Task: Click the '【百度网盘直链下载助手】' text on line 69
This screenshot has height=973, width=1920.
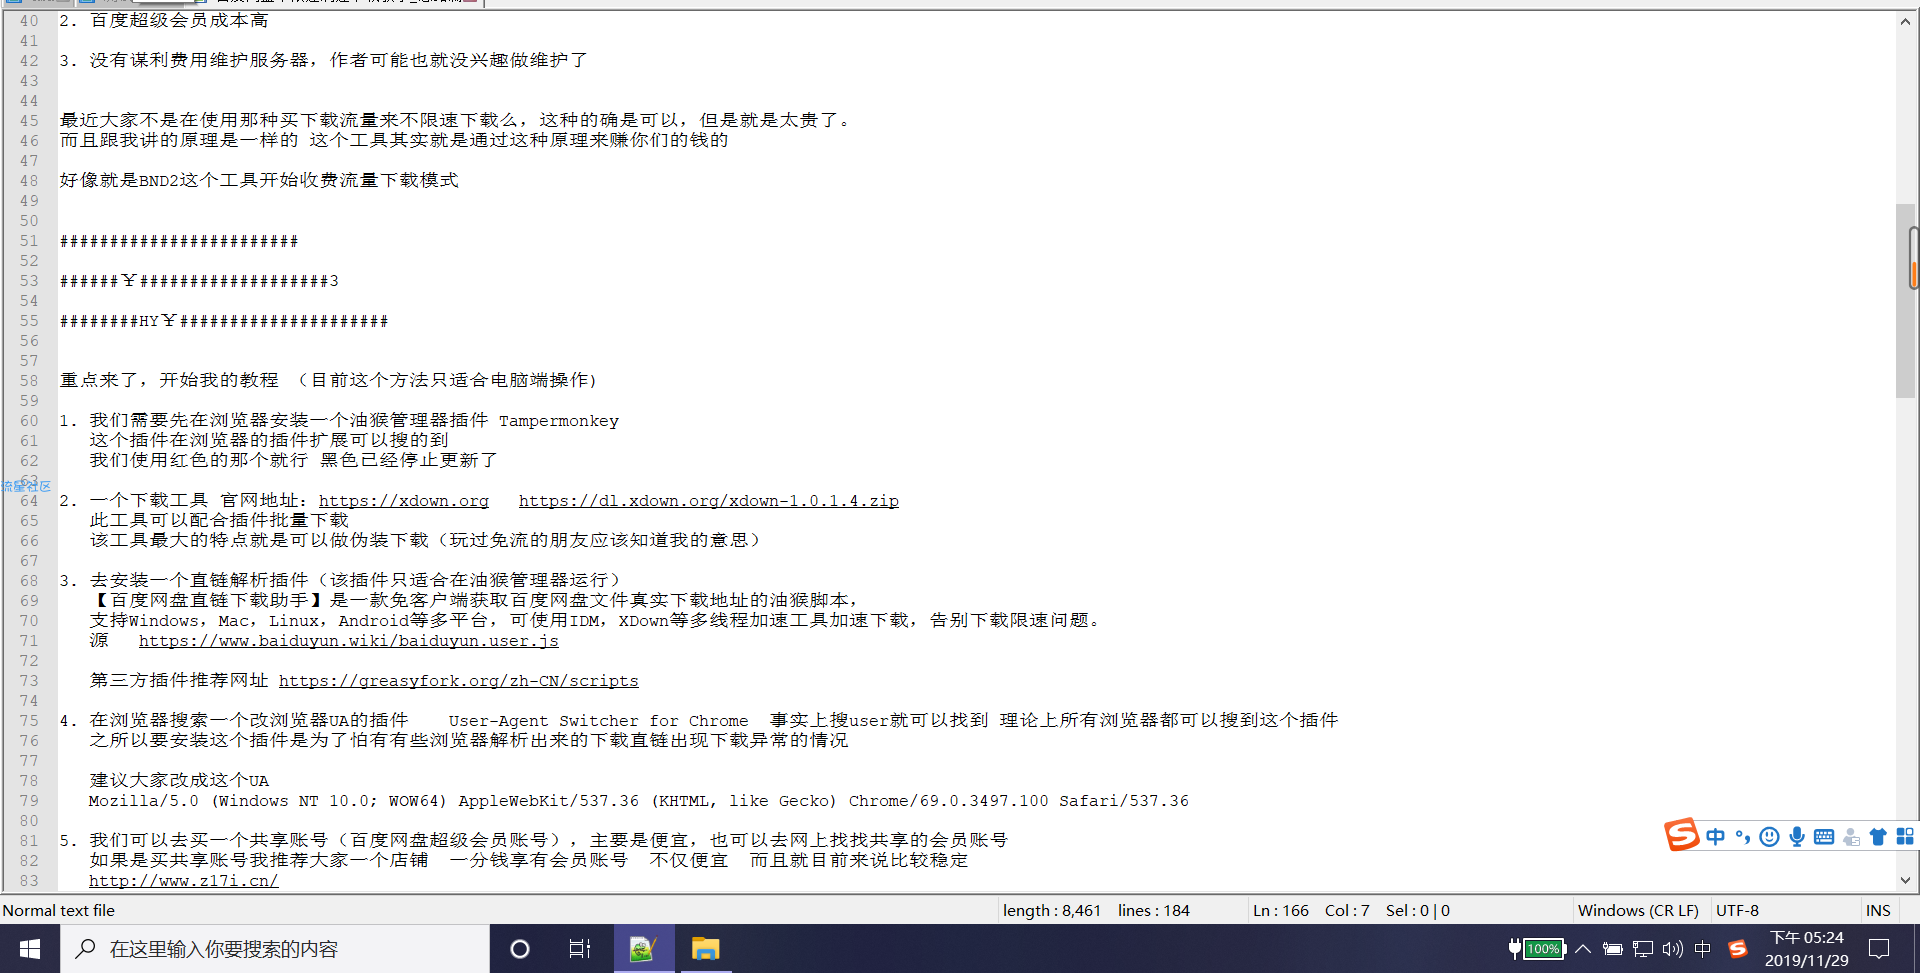Action: pos(209,601)
